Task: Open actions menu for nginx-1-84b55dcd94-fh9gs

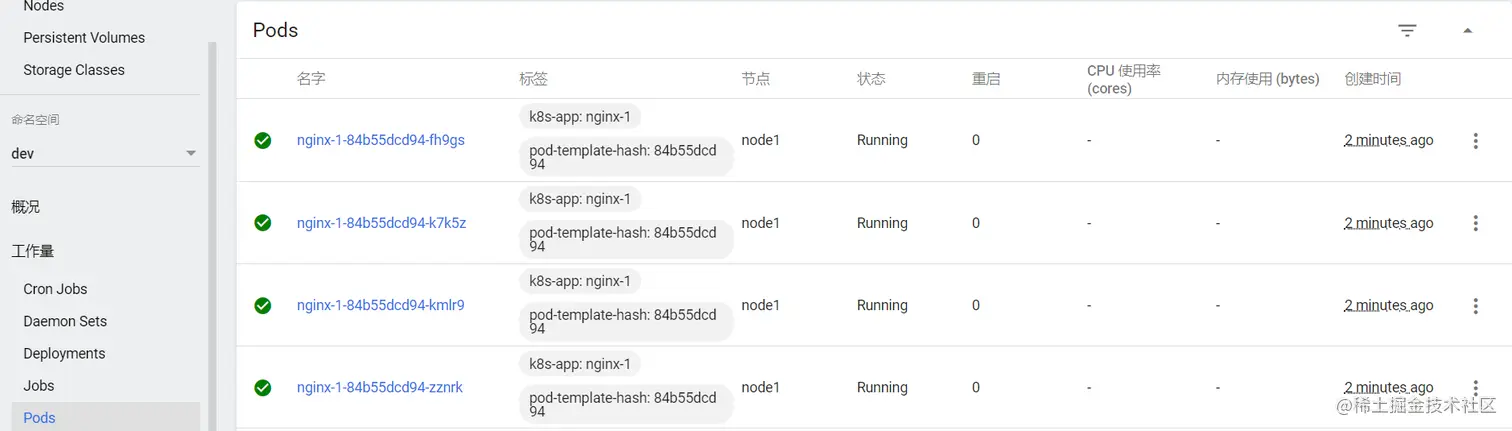Action: [1475, 141]
